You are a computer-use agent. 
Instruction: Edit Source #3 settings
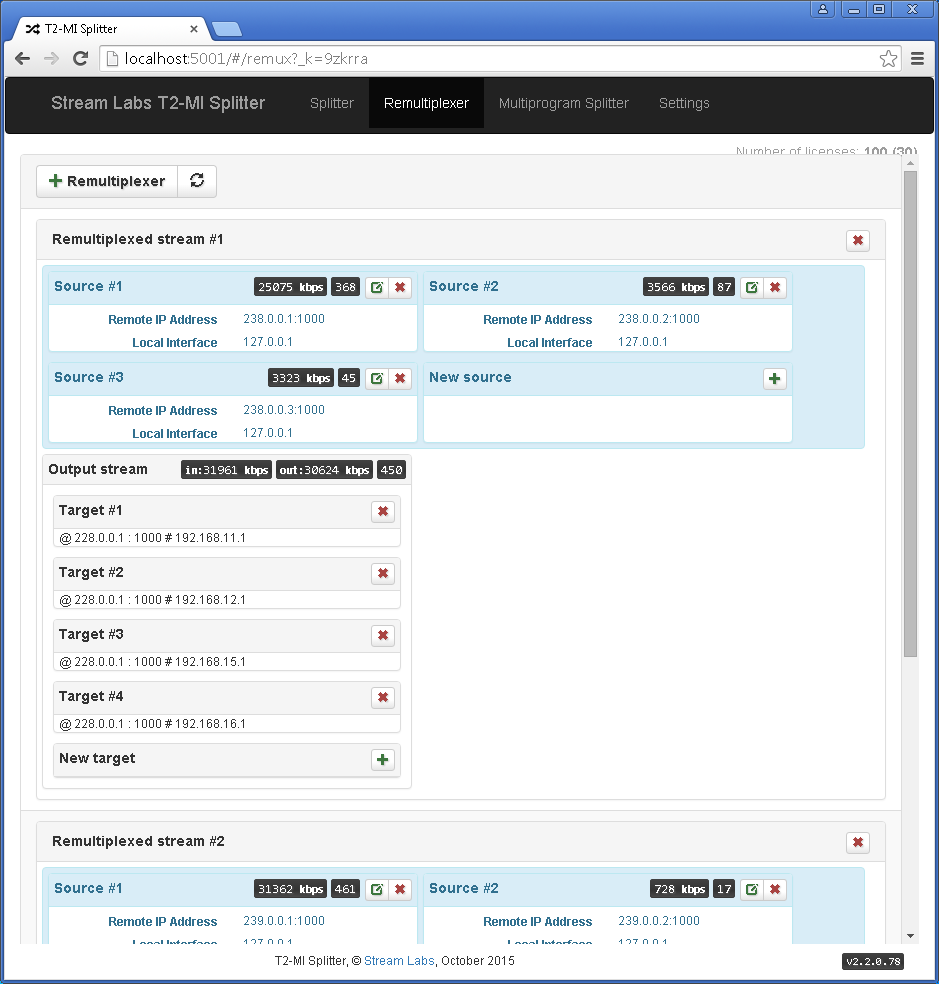pyautogui.click(x=377, y=378)
